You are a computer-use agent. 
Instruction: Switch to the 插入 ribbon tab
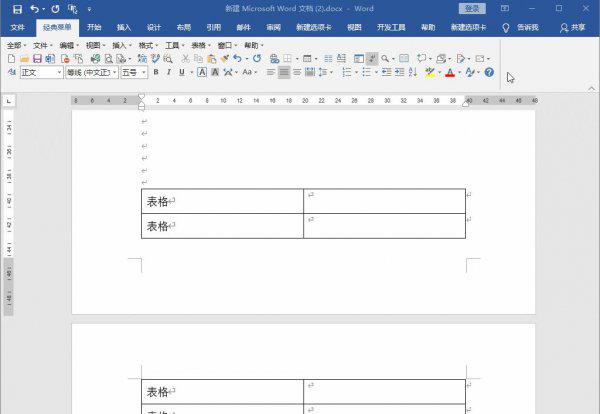click(124, 27)
